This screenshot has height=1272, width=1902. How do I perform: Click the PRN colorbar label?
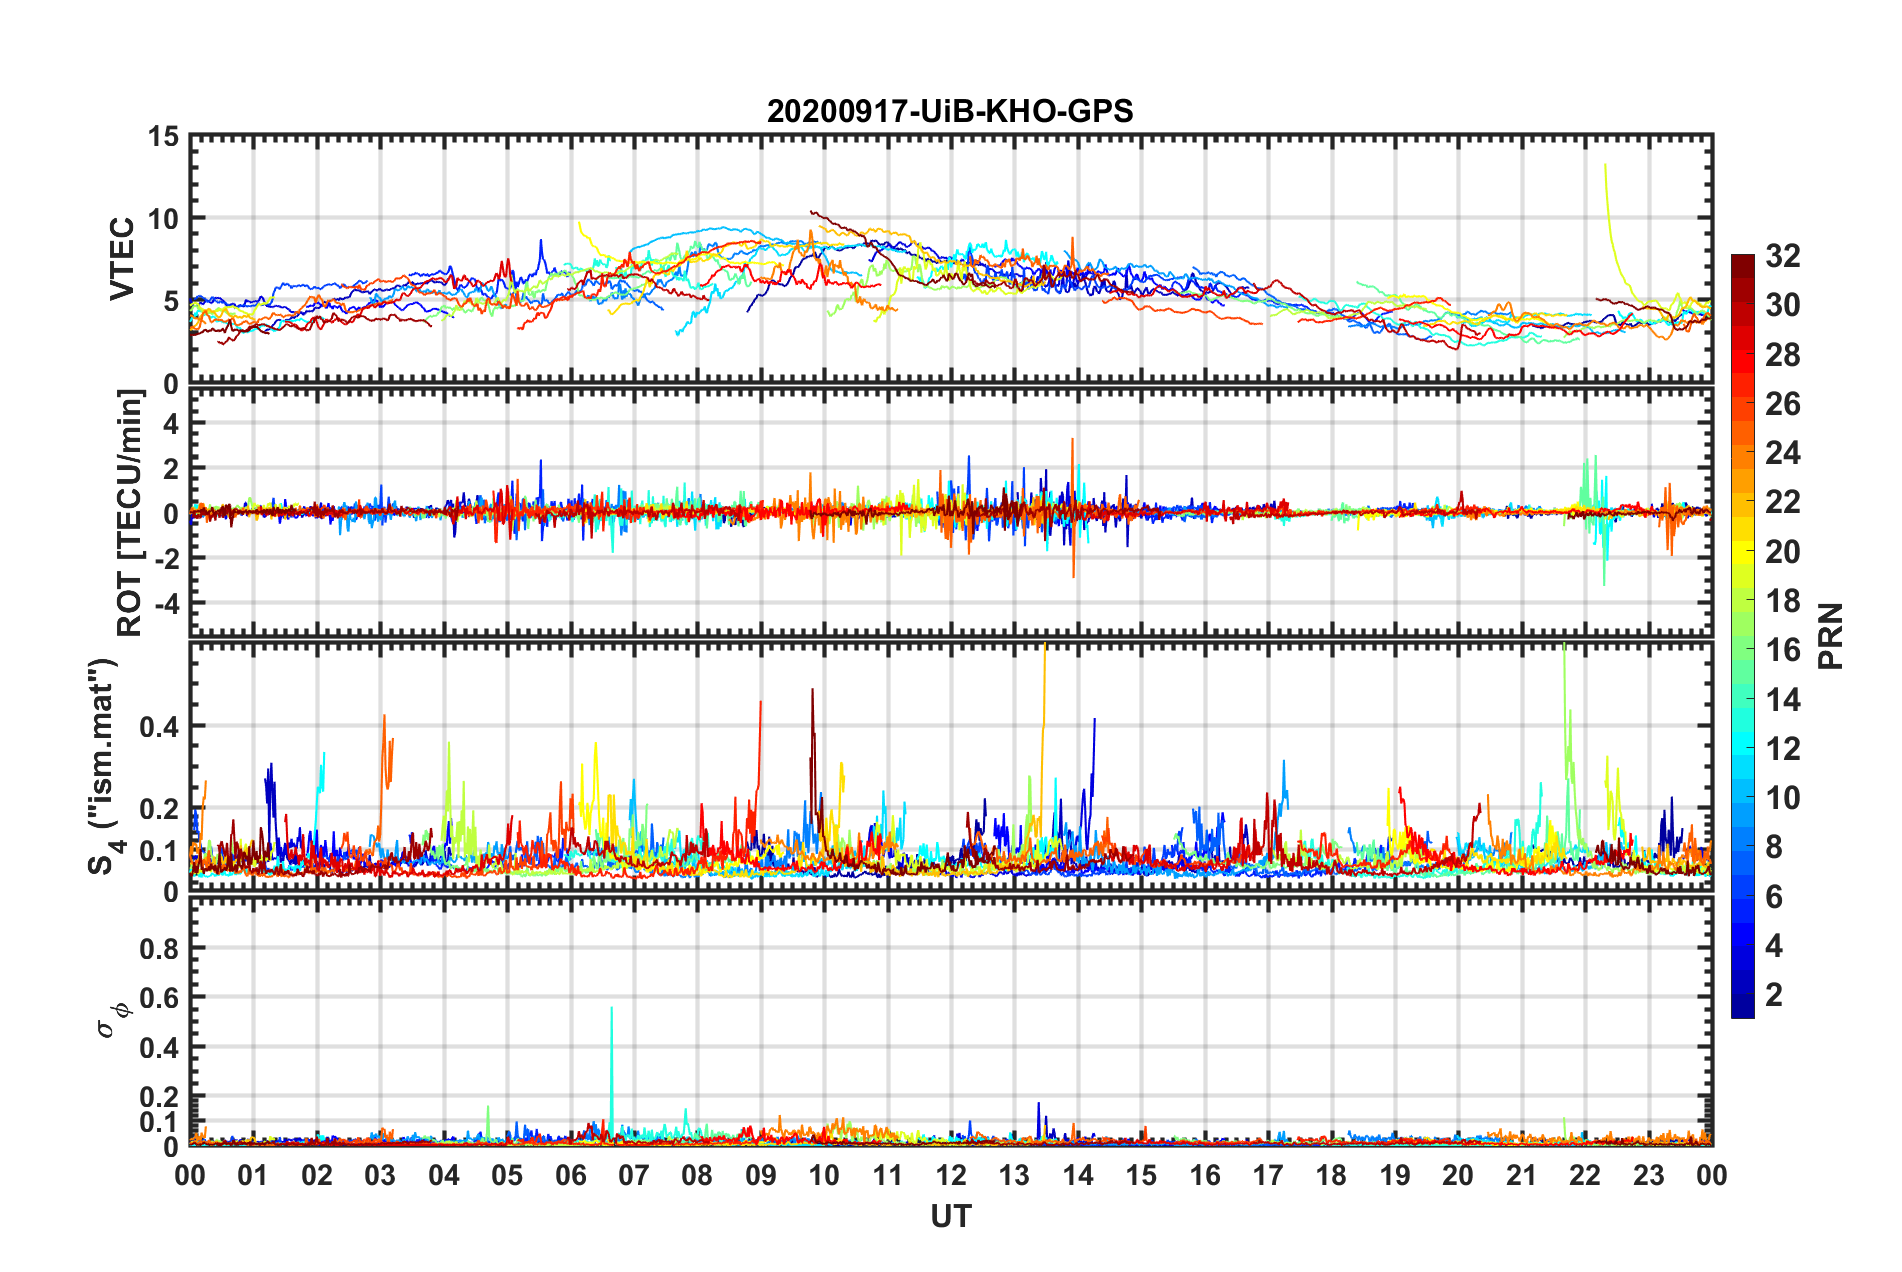1830,636
